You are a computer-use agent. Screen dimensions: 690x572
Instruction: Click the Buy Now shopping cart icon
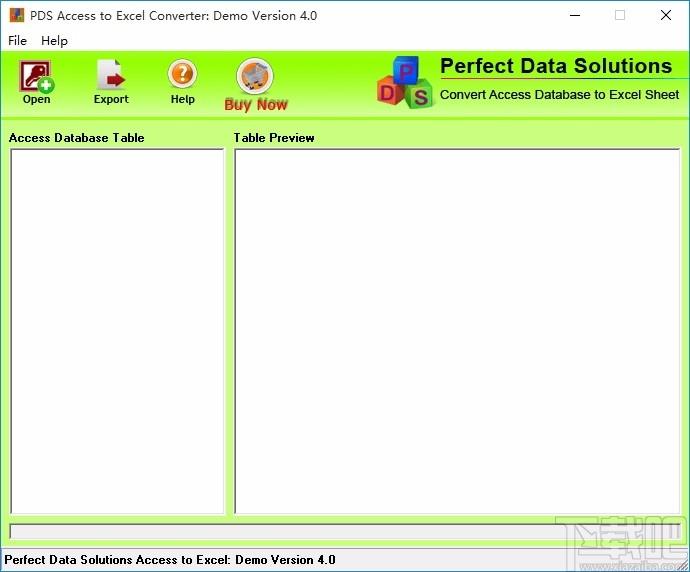click(255, 84)
